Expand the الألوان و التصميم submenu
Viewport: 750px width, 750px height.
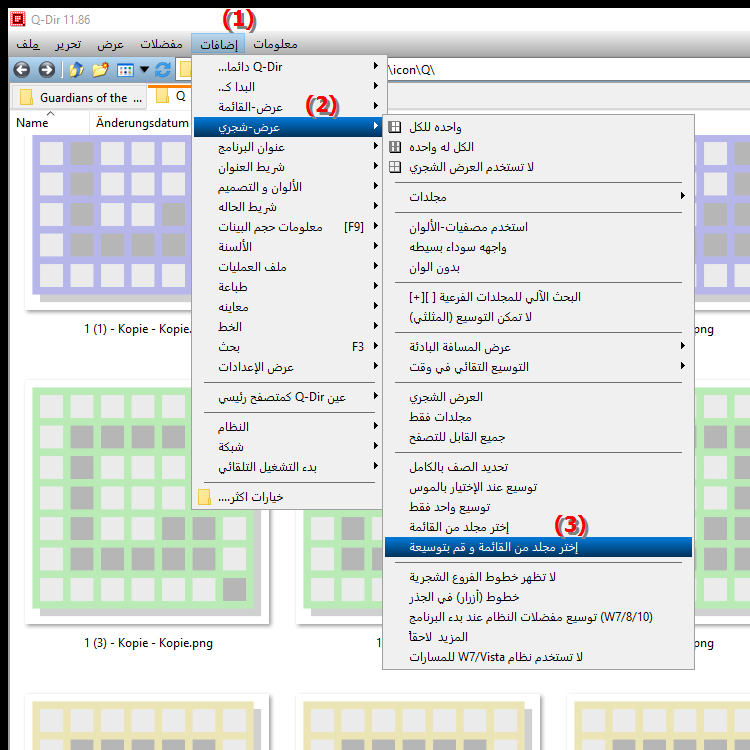point(288,187)
